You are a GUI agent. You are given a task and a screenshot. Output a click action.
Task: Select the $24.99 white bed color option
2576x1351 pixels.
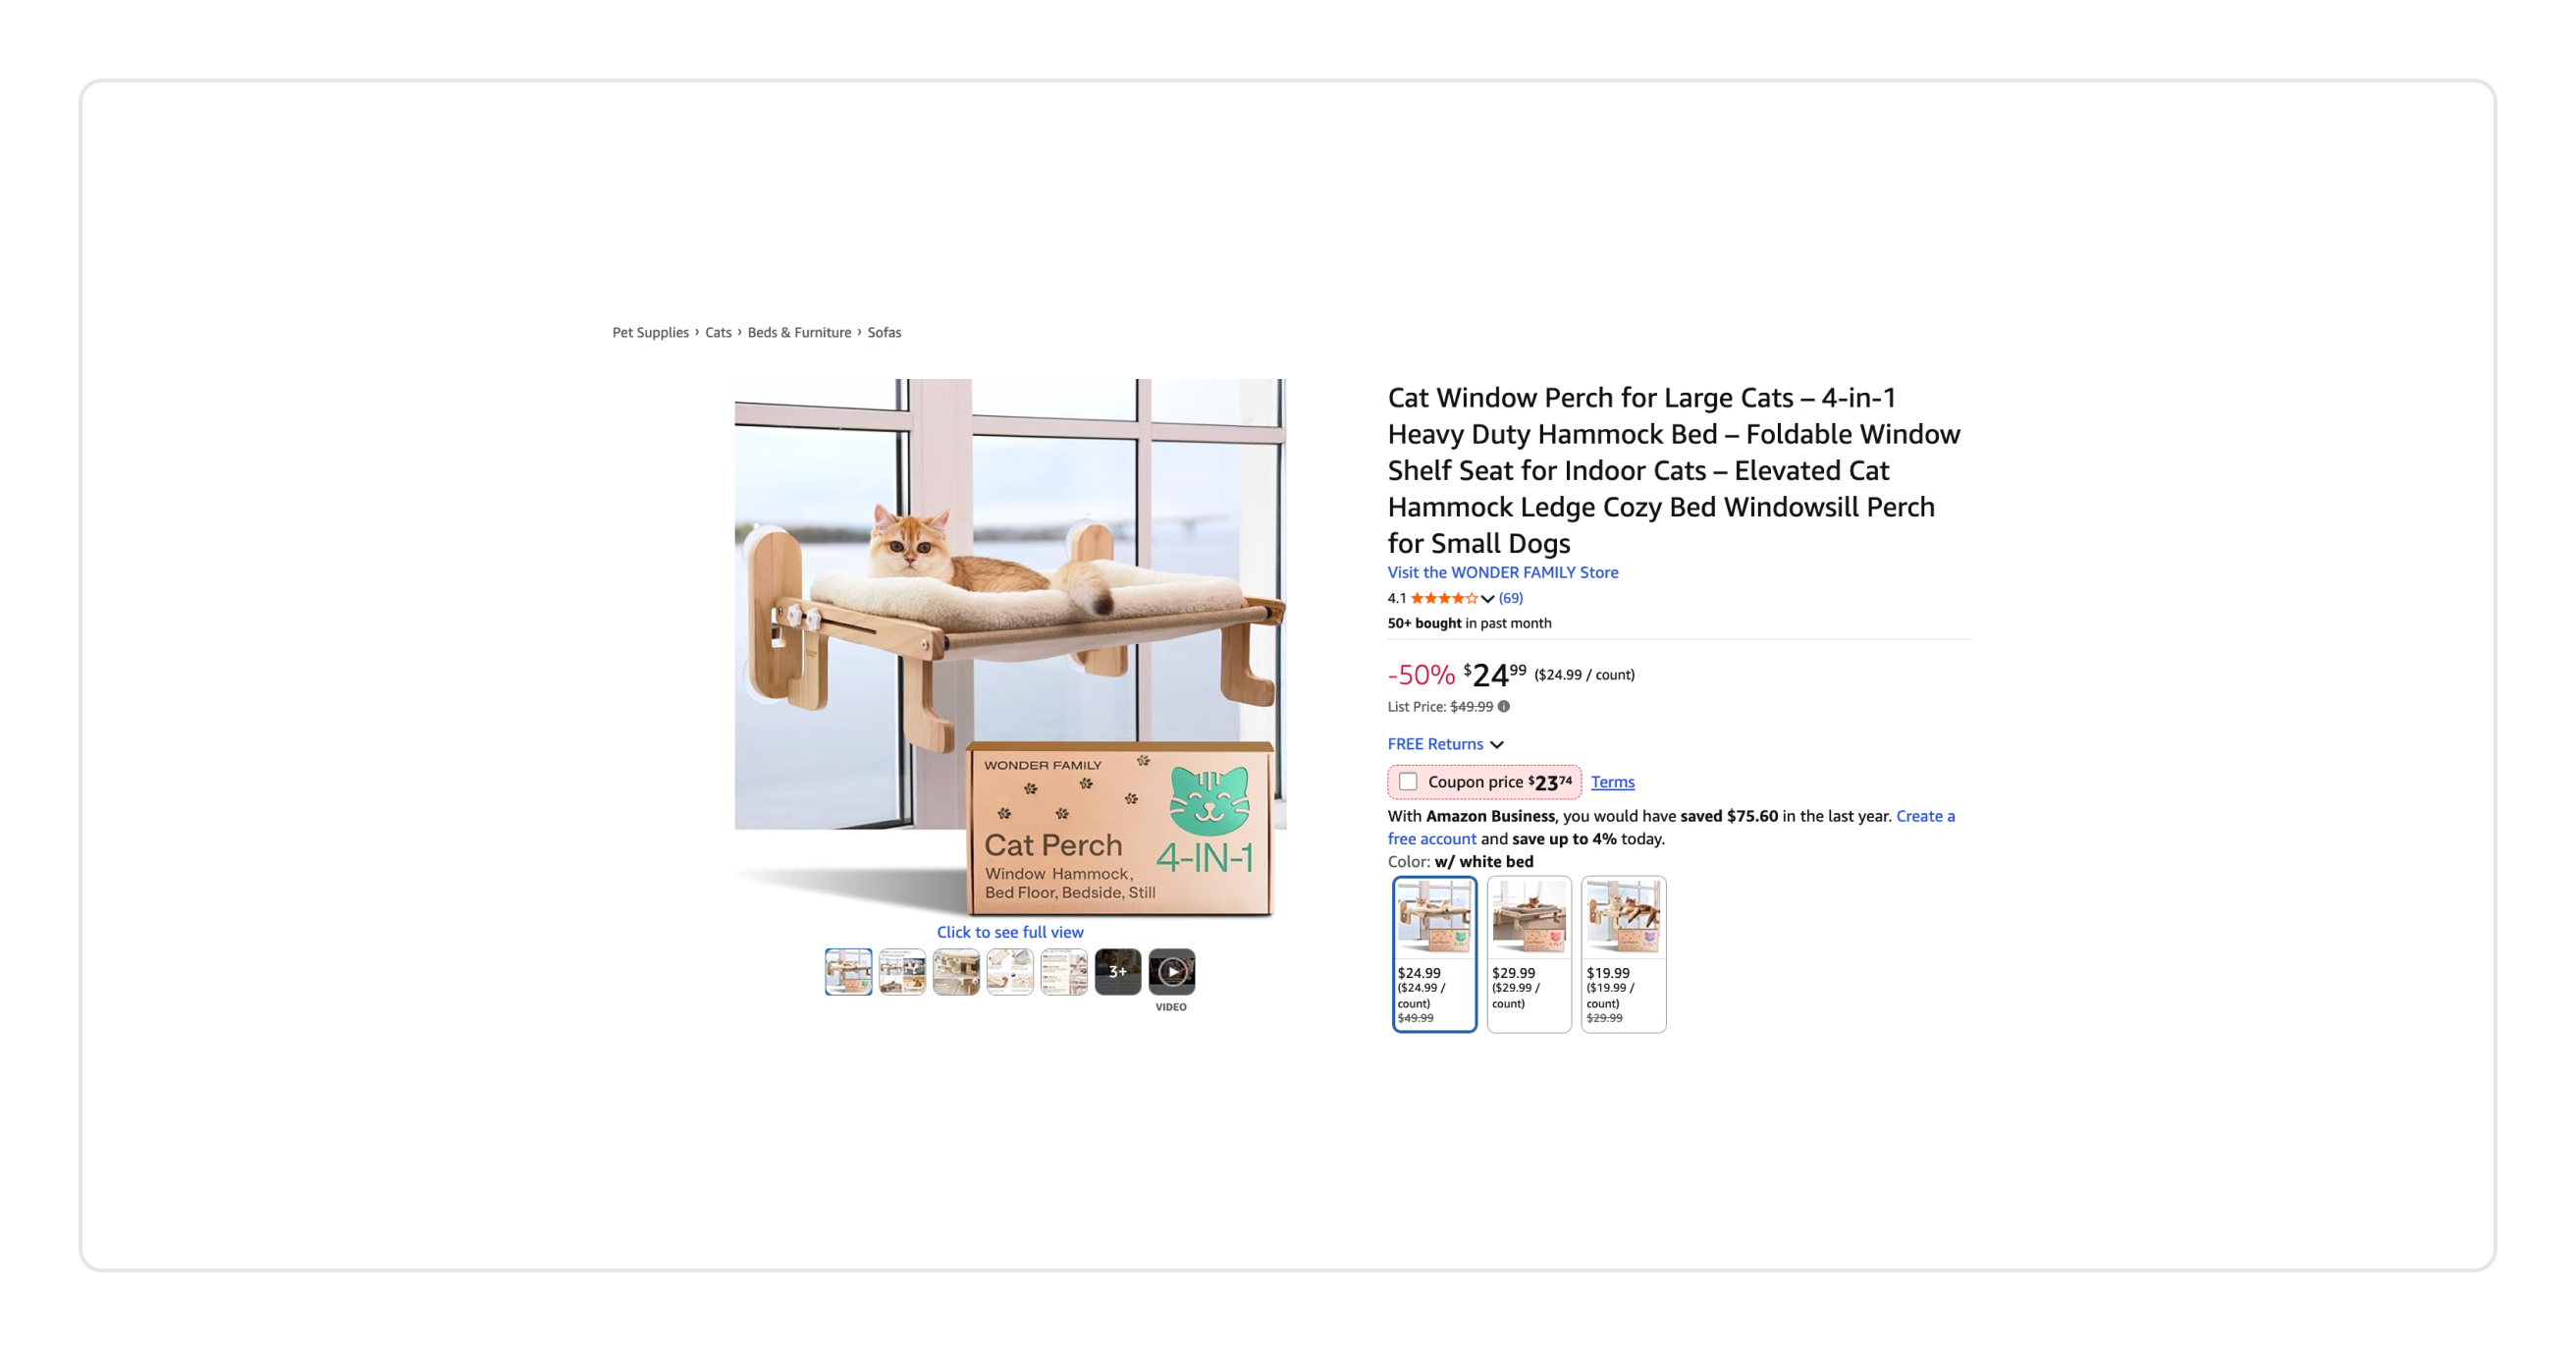pyautogui.click(x=1434, y=954)
